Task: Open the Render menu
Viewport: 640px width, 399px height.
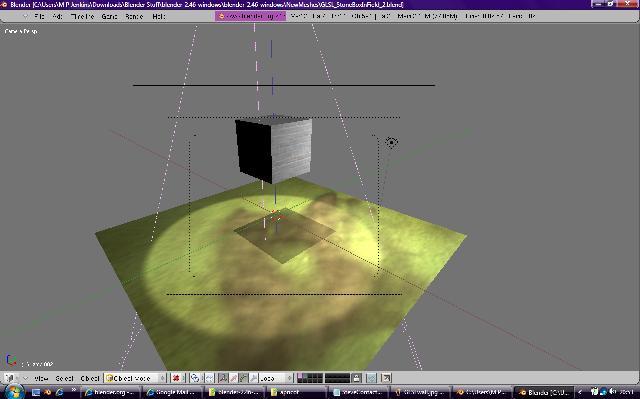Action: [x=134, y=16]
